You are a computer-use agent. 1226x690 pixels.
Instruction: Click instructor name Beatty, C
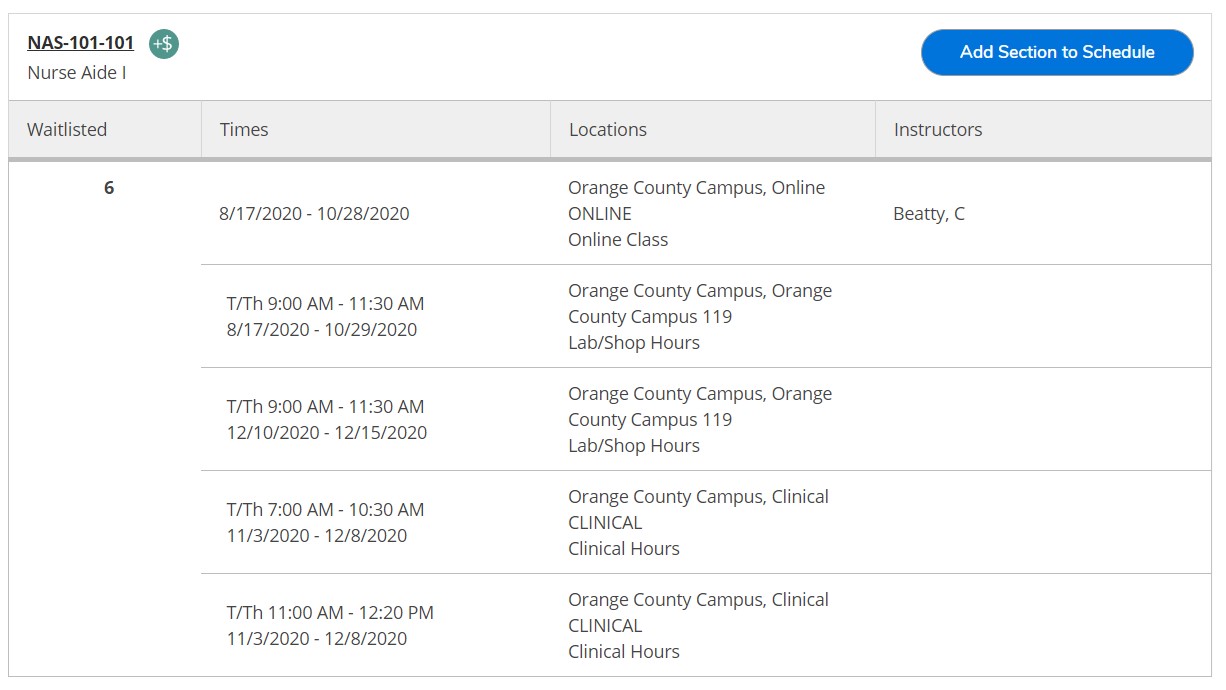(x=928, y=213)
